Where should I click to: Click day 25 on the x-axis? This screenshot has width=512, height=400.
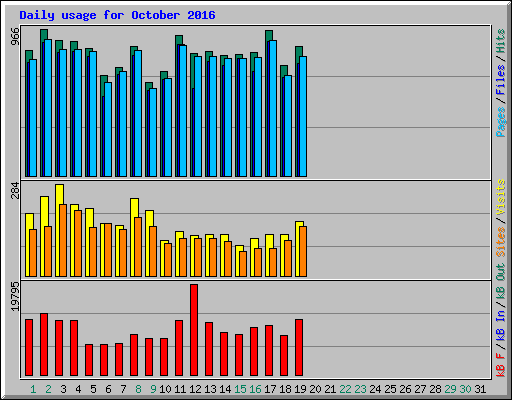point(390,389)
